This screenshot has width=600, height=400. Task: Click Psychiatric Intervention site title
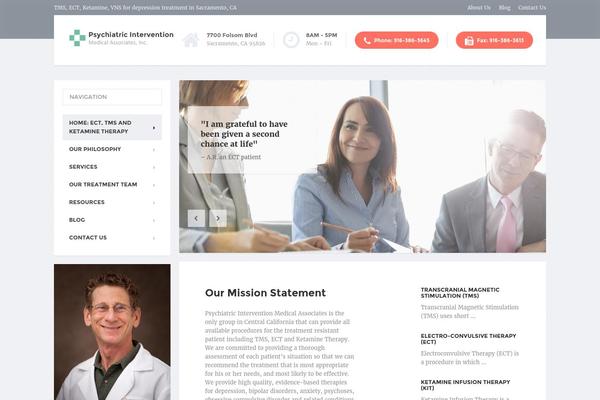tap(131, 34)
